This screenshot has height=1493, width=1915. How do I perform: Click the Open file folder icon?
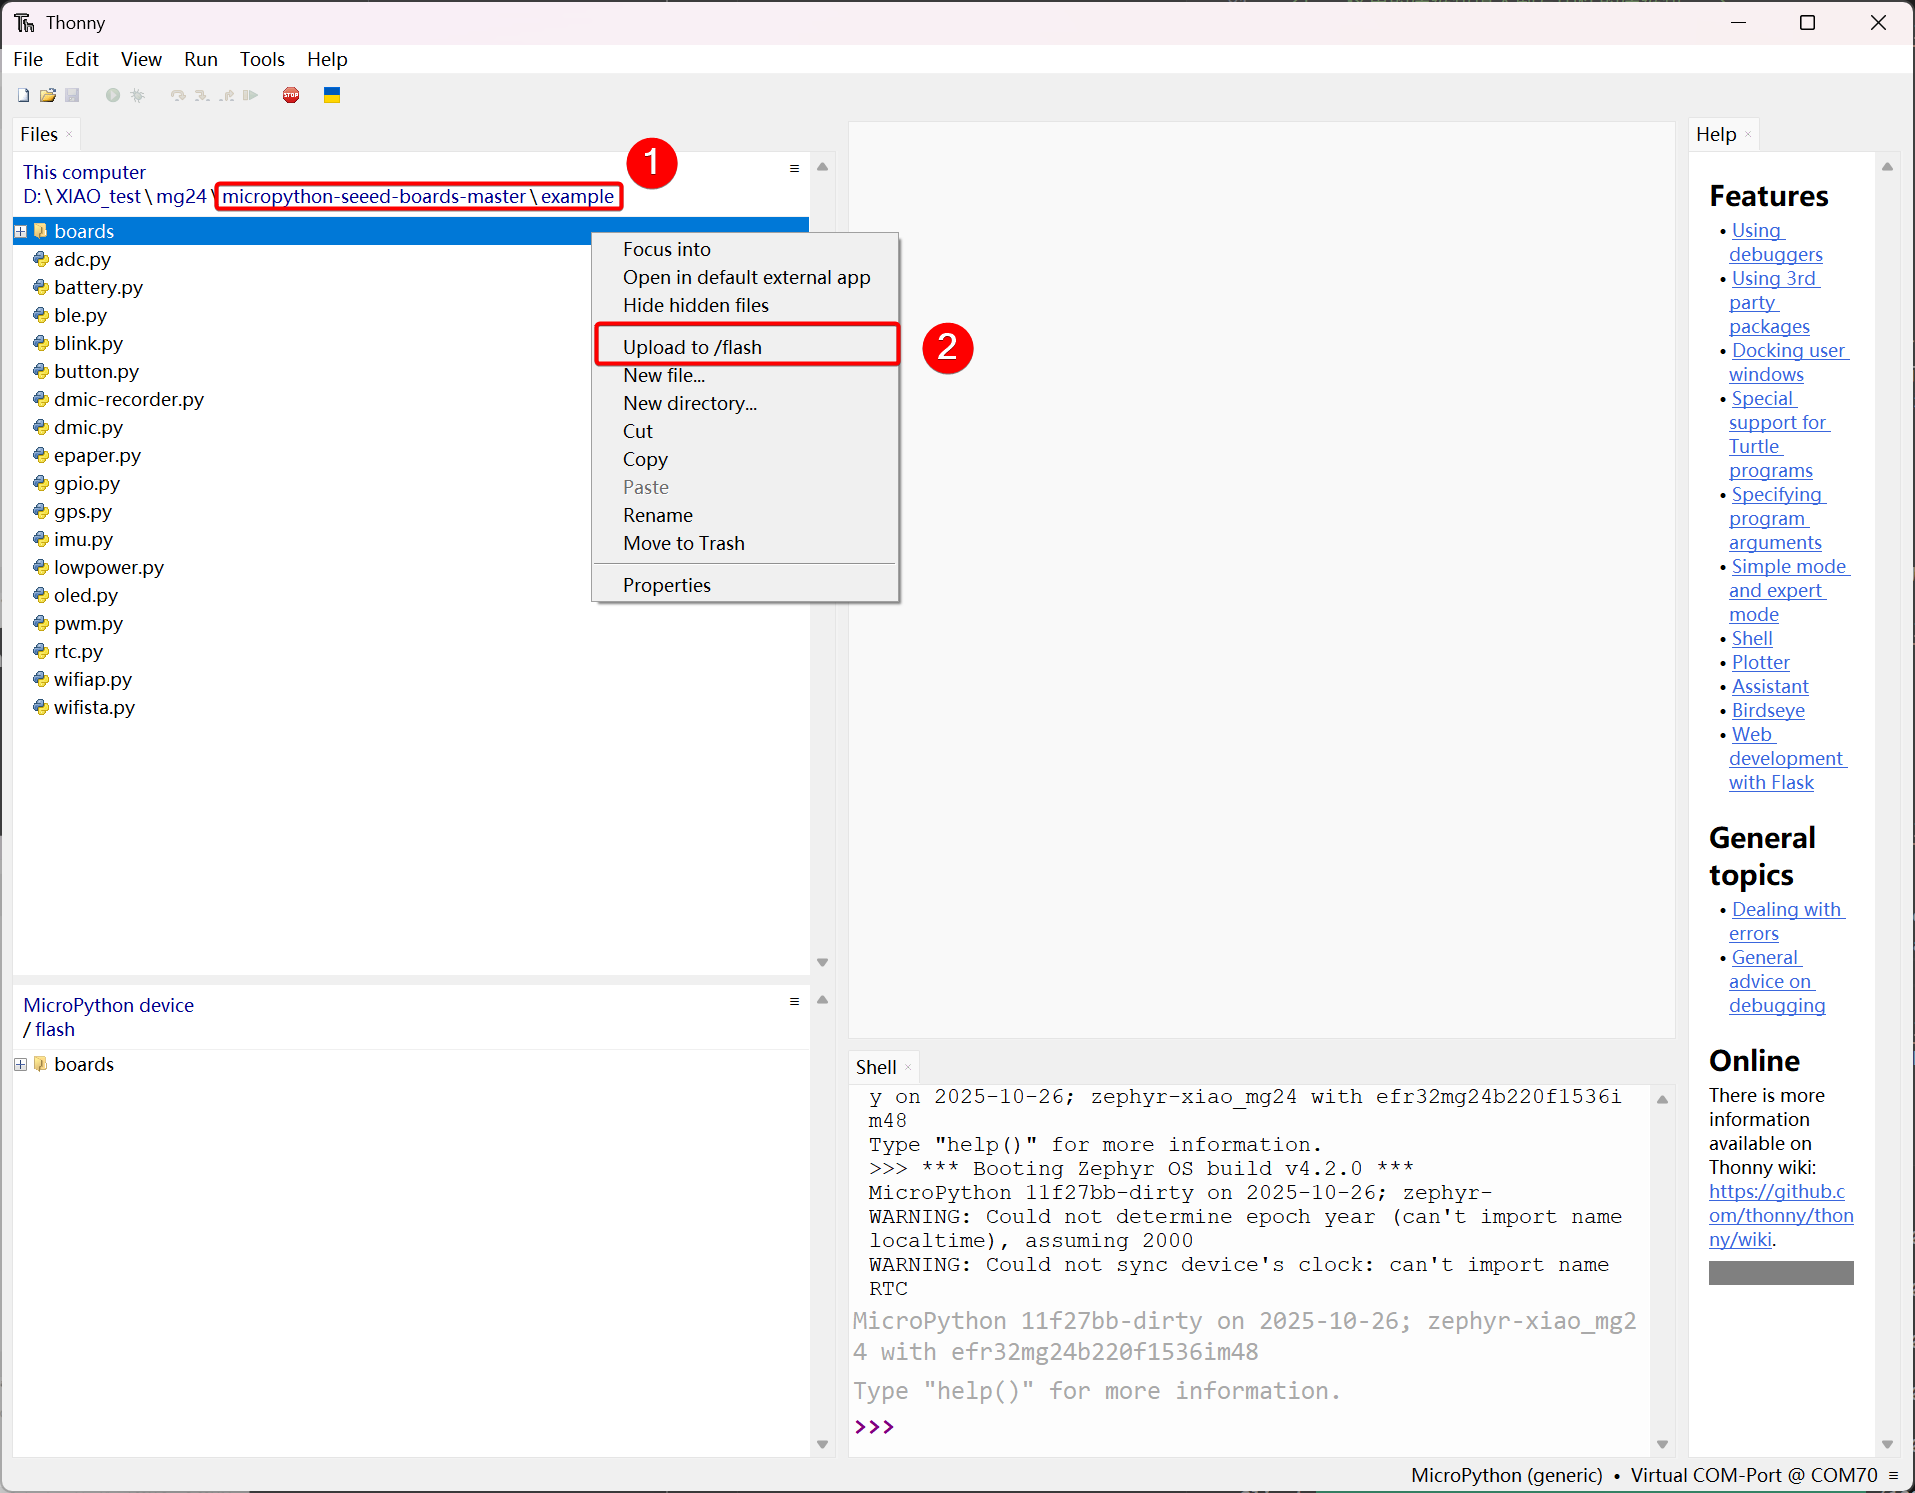[47, 95]
